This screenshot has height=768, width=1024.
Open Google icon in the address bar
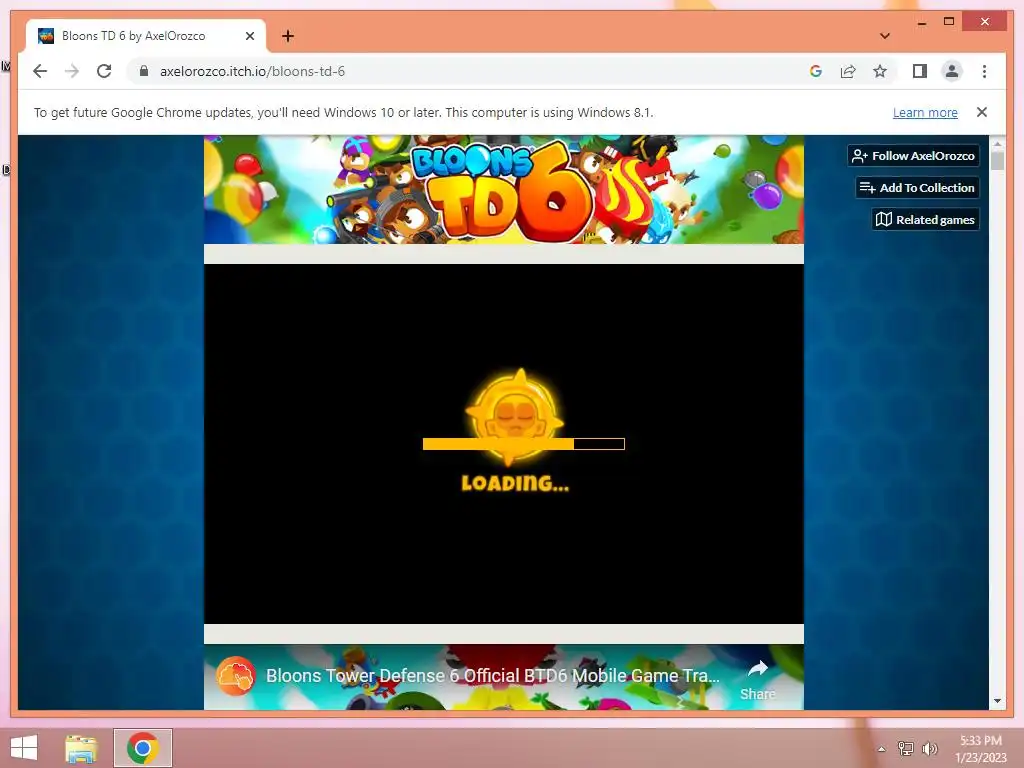point(816,71)
